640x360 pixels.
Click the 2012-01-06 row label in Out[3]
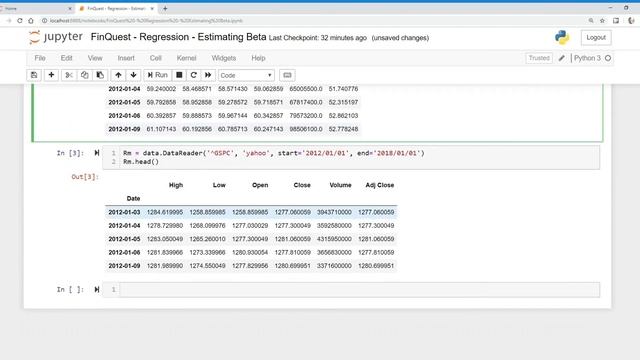point(124,253)
